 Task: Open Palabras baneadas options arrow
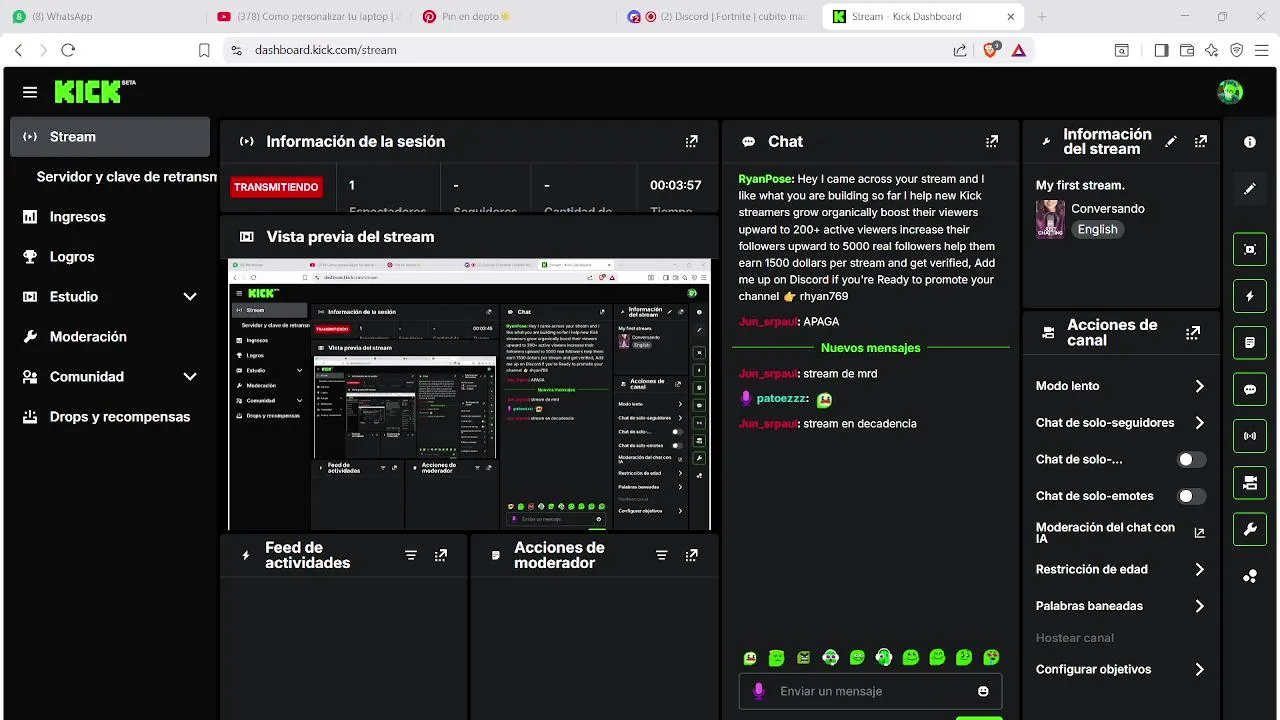pyautogui.click(x=1199, y=606)
